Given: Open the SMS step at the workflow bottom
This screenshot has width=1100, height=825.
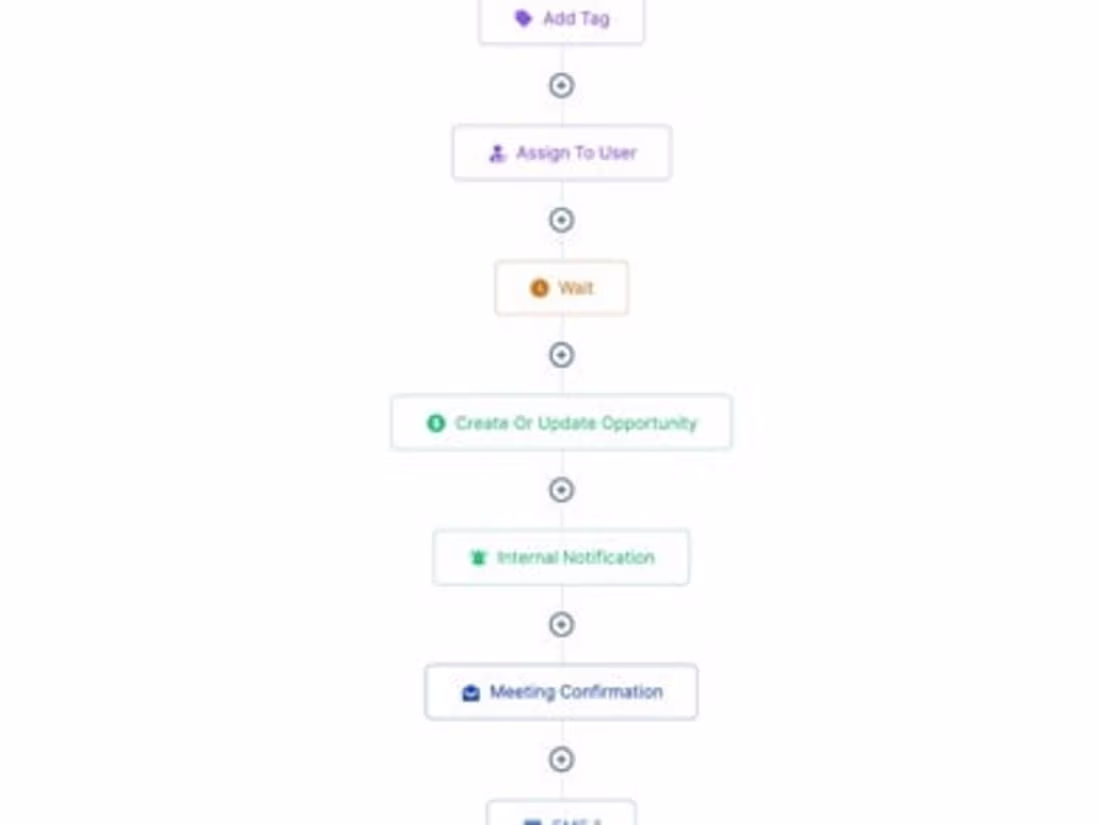Looking at the screenshot, I should click(x=562, y=818).
